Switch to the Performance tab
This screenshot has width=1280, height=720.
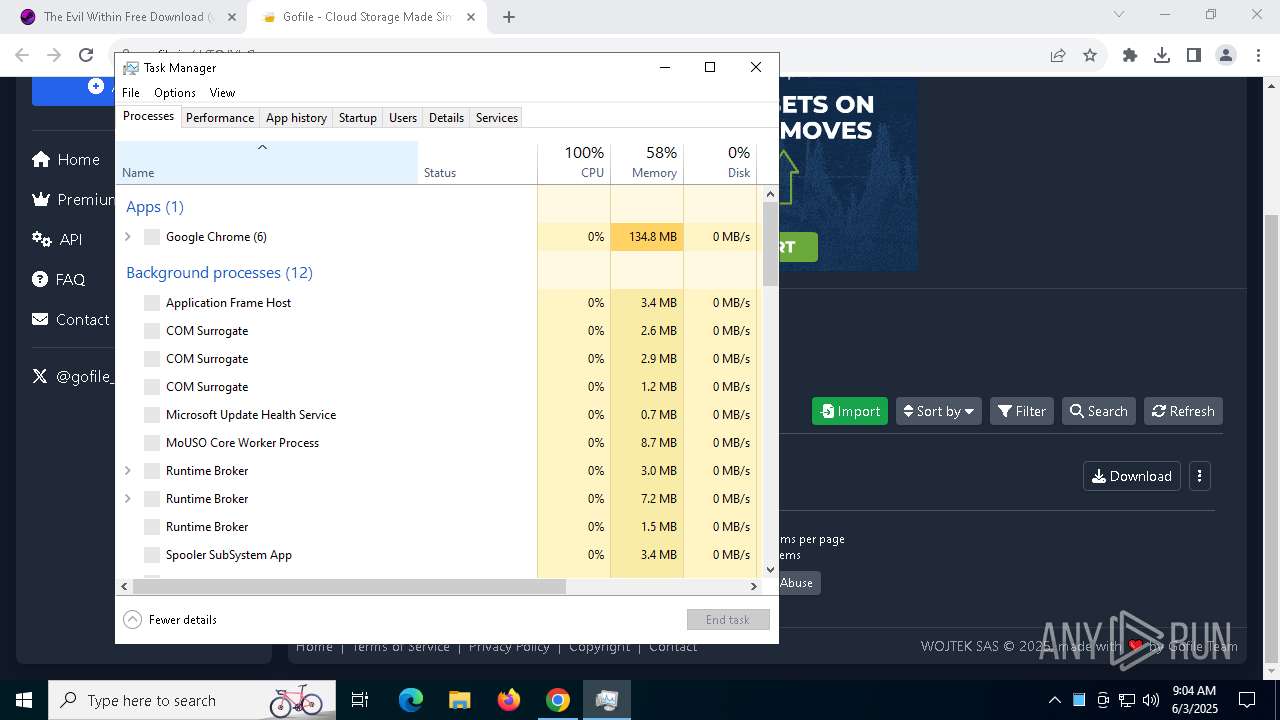click(220, 118)
